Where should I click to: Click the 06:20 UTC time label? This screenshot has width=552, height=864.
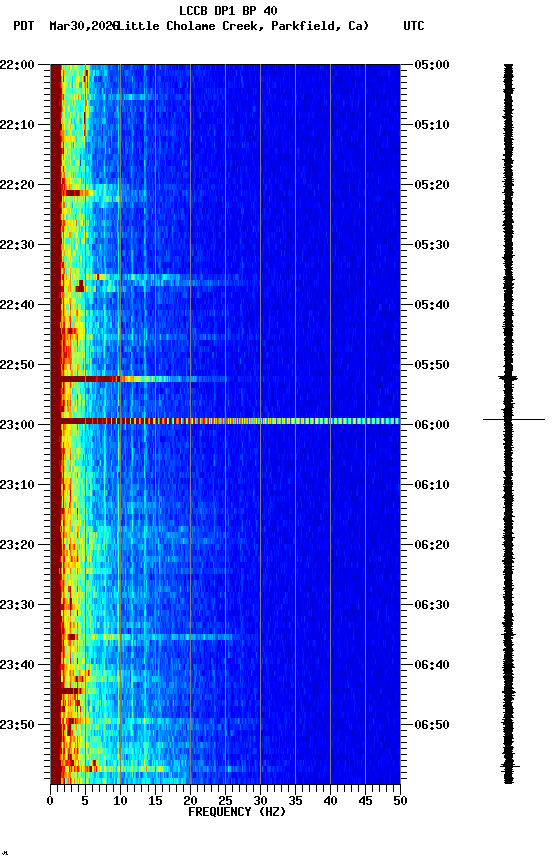pos(432,545)
